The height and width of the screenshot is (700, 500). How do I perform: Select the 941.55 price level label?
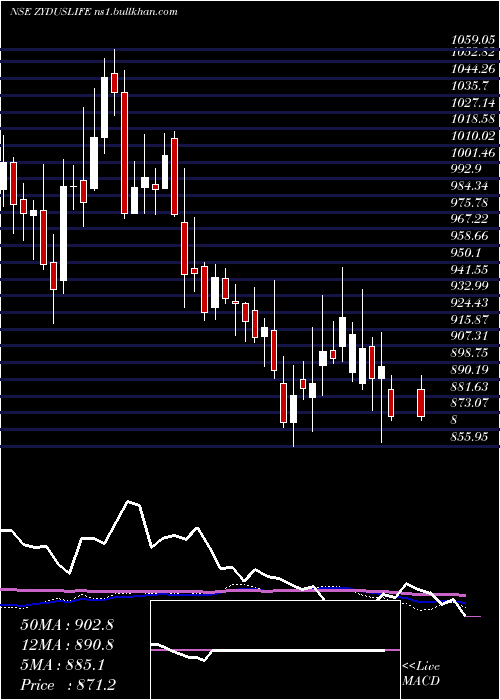(470, 269)
